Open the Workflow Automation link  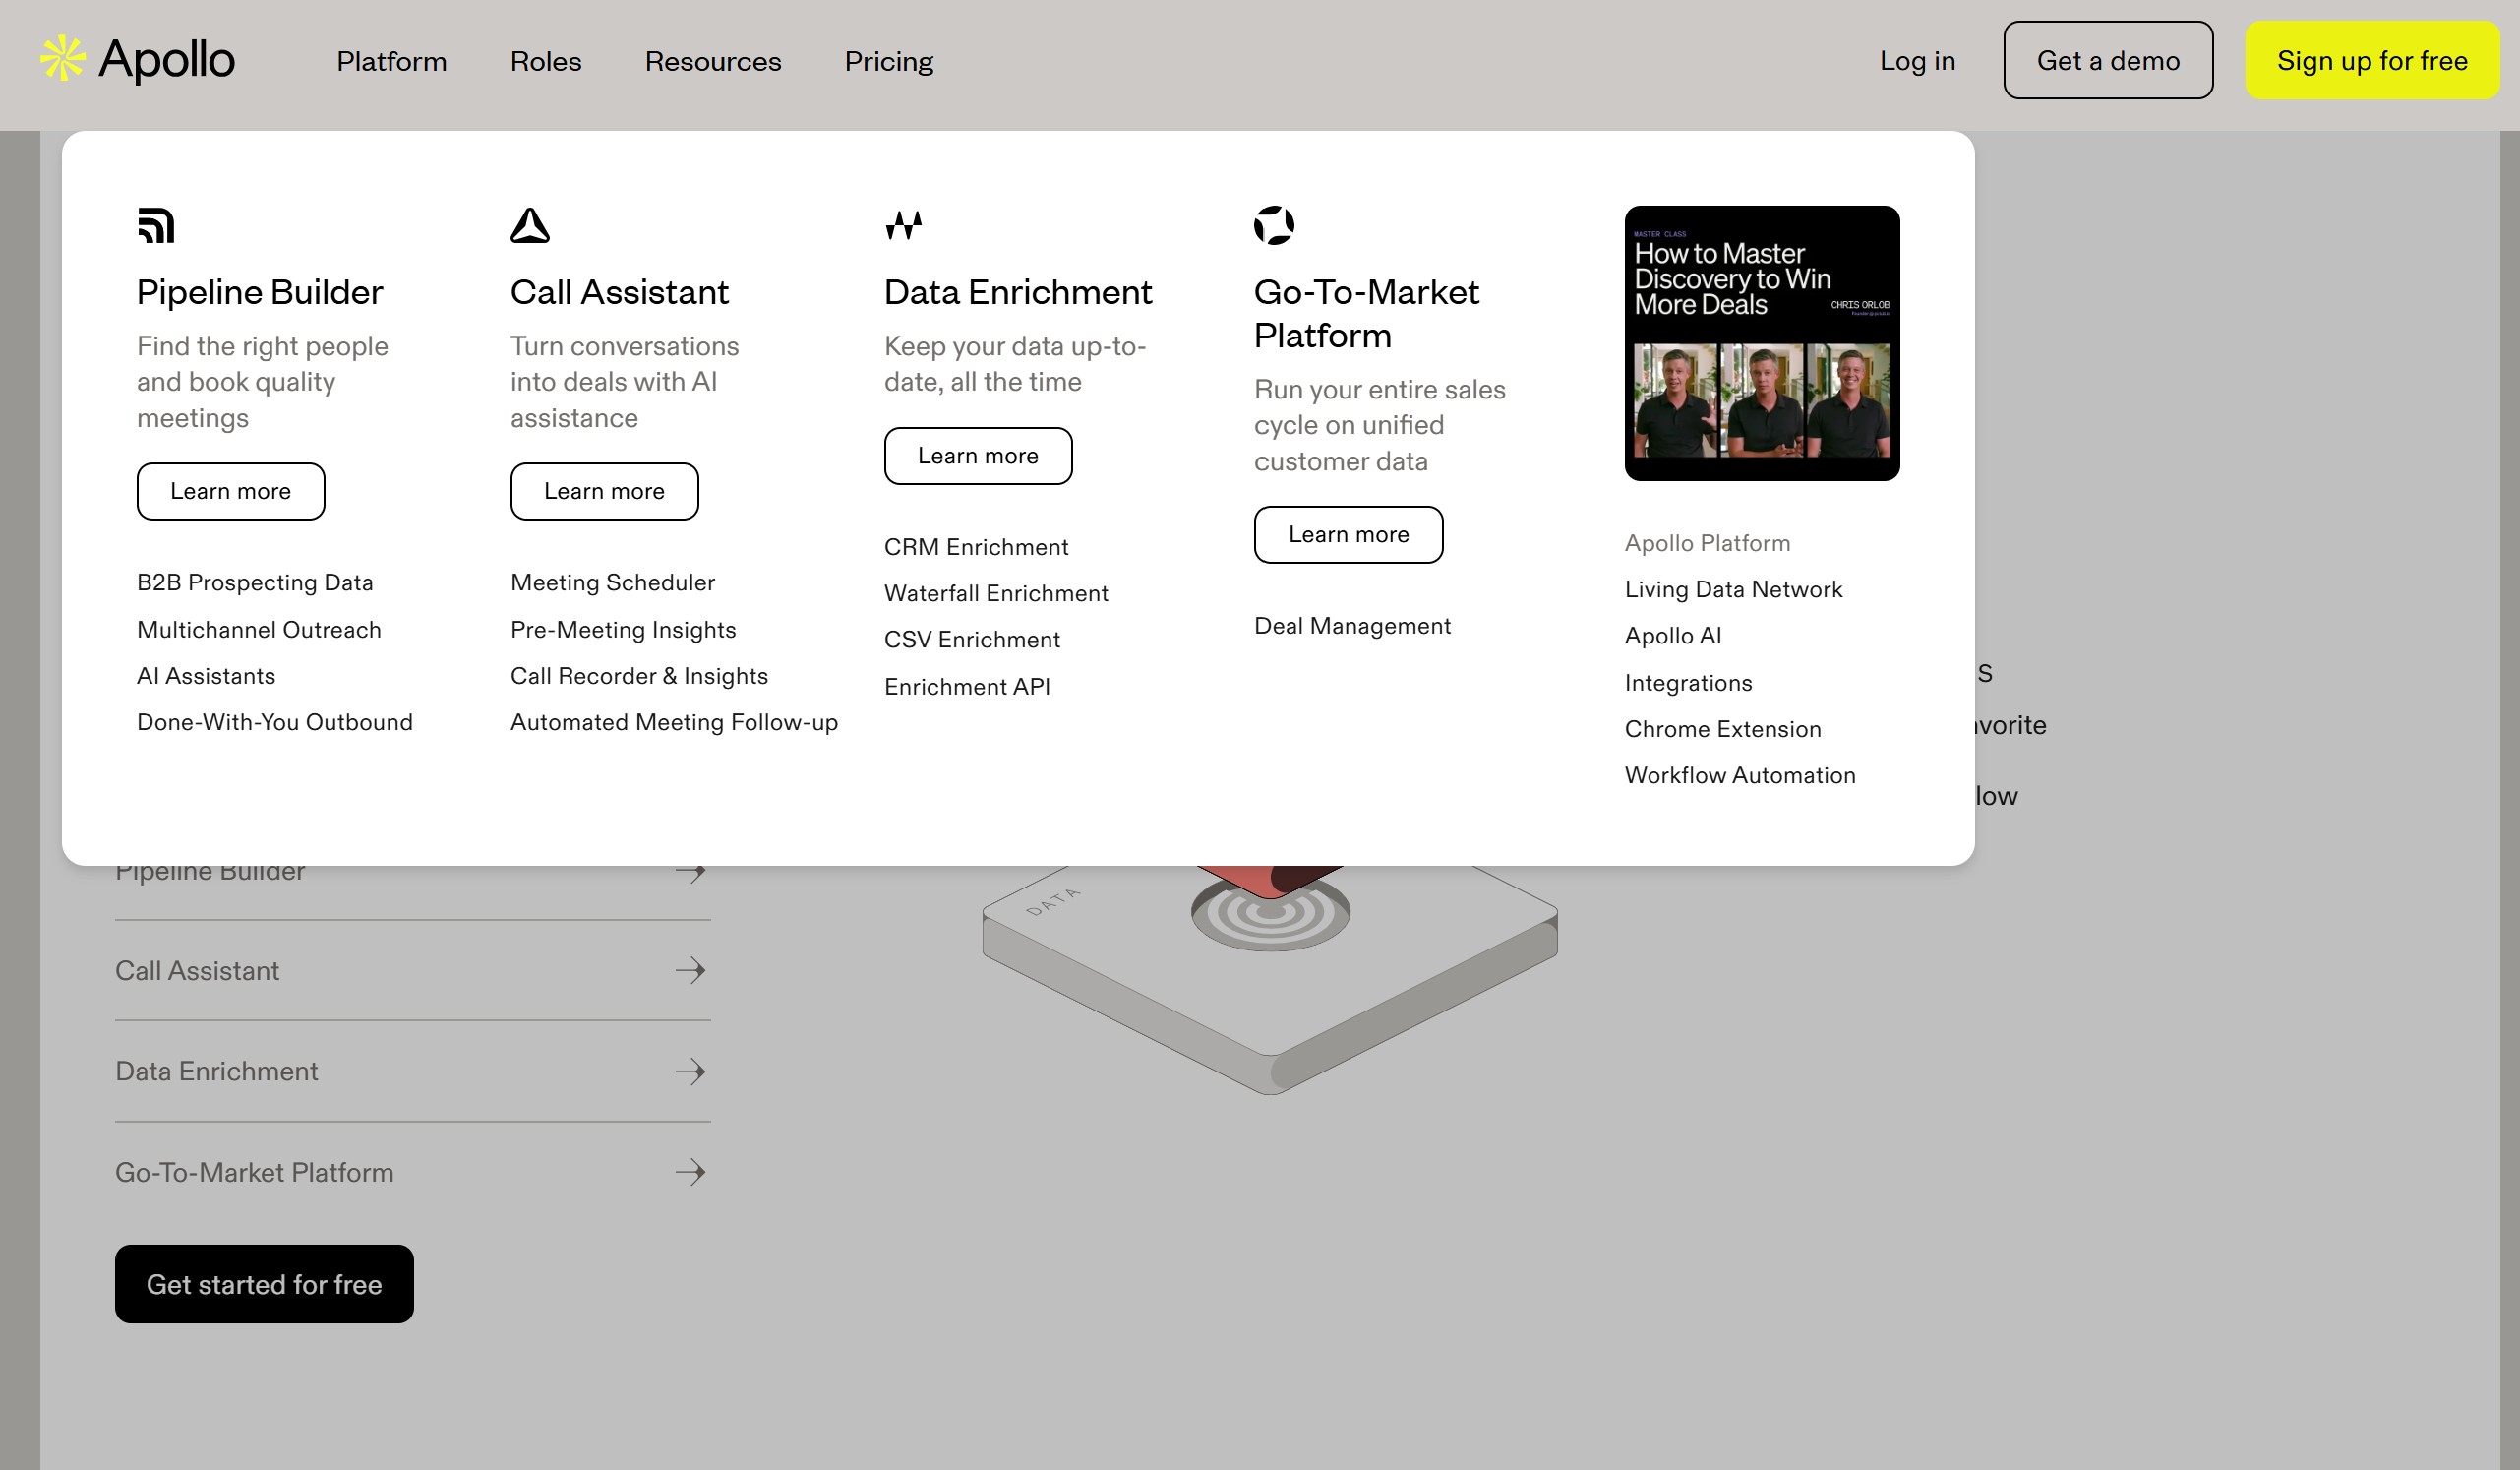tap(1740, 775)
